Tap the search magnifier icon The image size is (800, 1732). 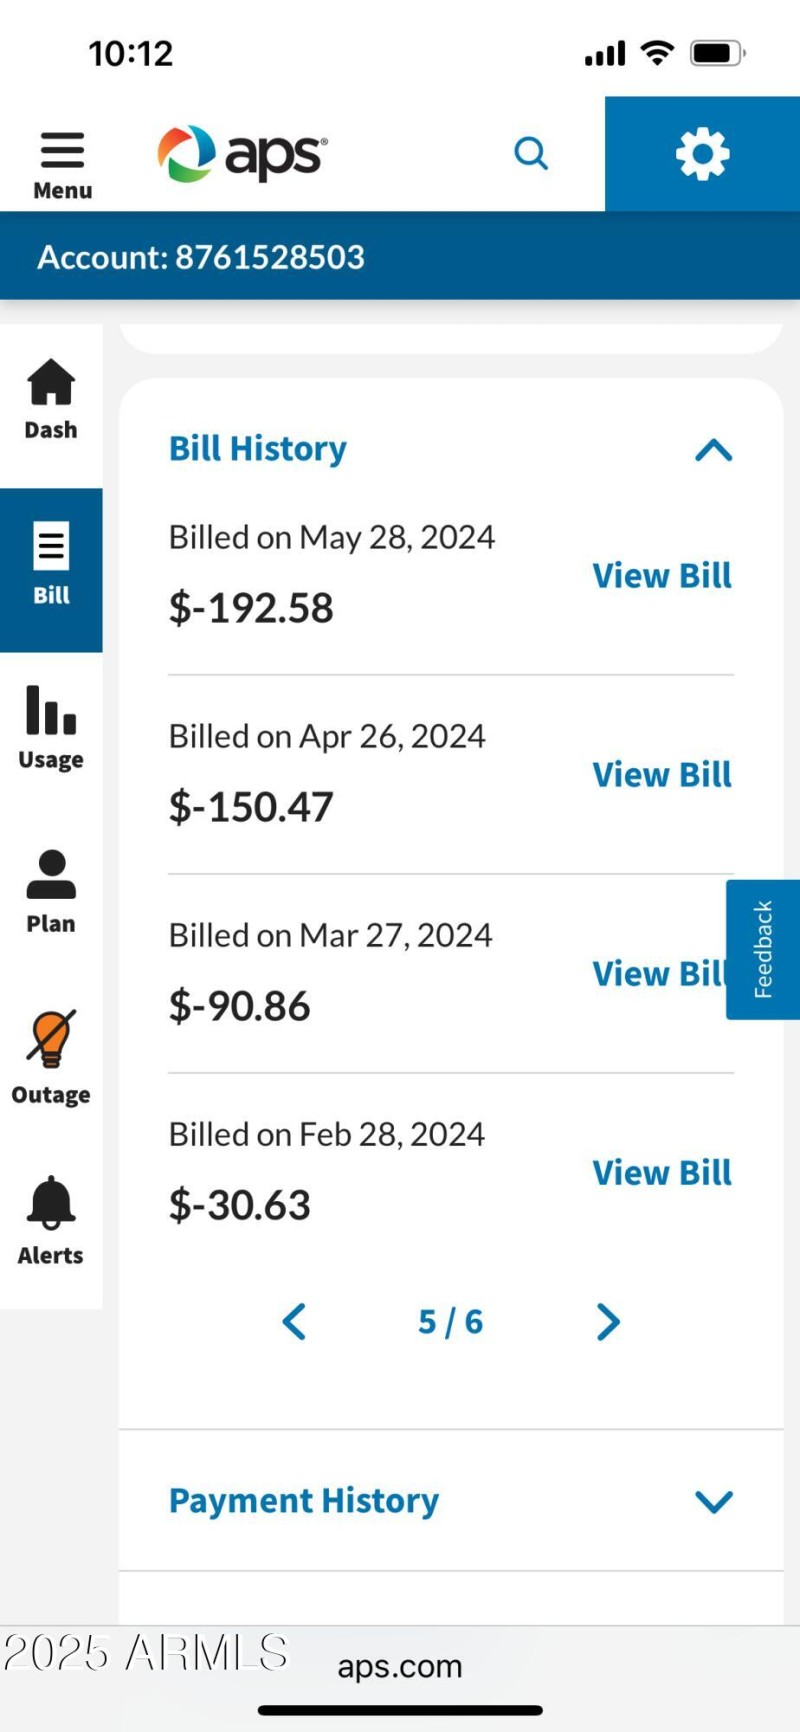click(531, 154)
